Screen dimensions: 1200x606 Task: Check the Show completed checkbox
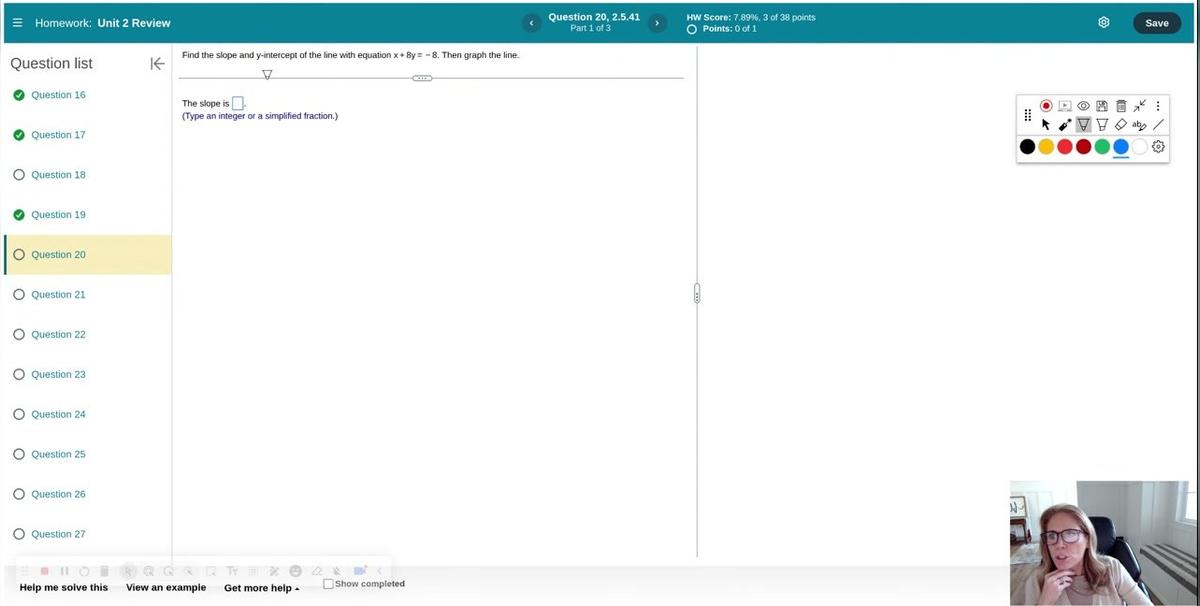coord(328,584)
